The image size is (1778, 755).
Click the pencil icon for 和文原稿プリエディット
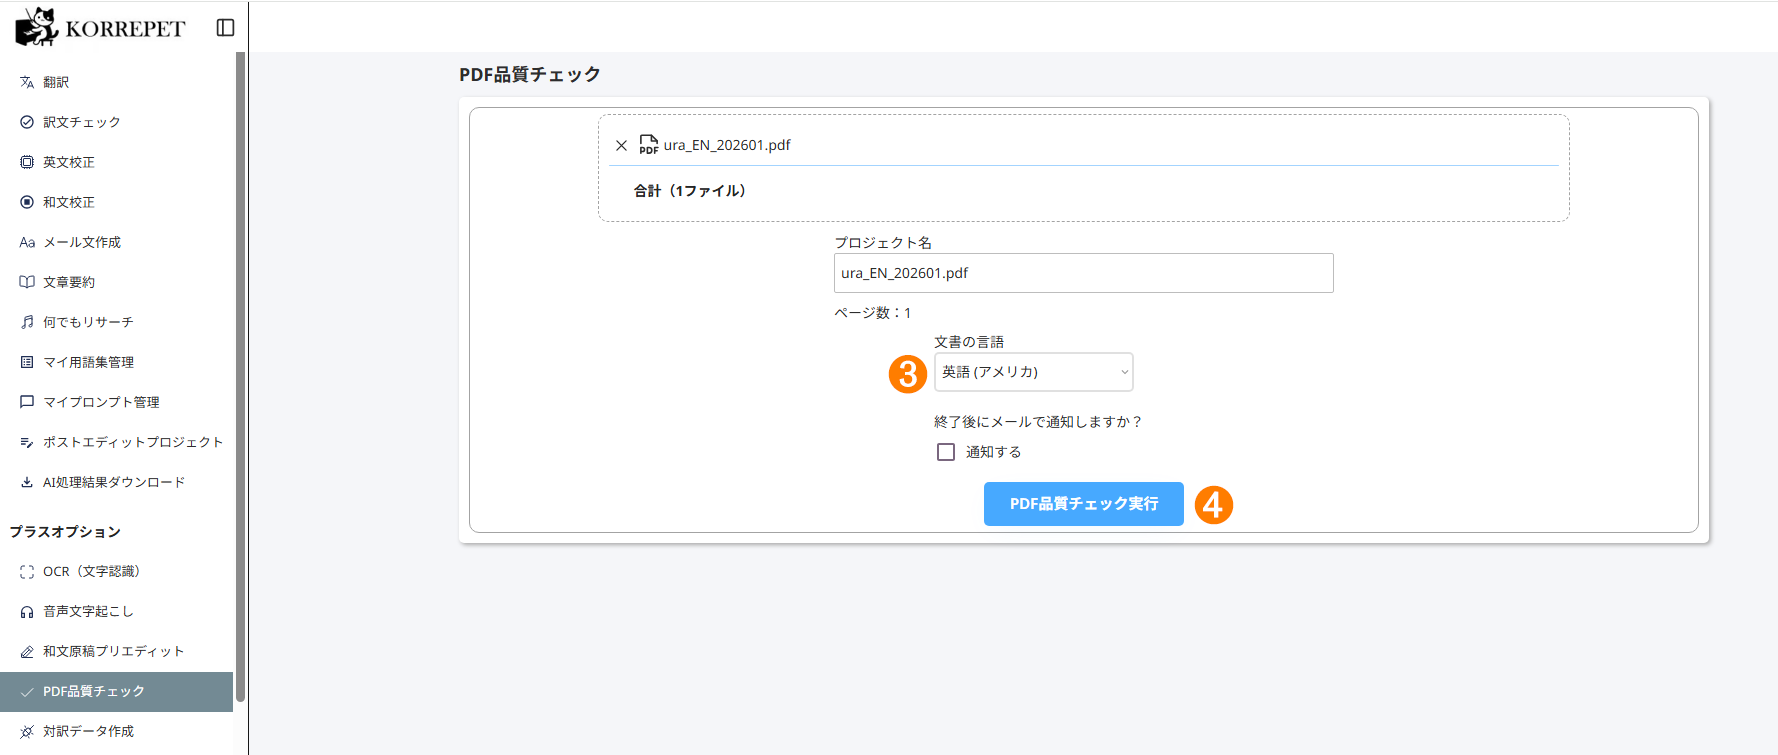[x=27, y=652]
